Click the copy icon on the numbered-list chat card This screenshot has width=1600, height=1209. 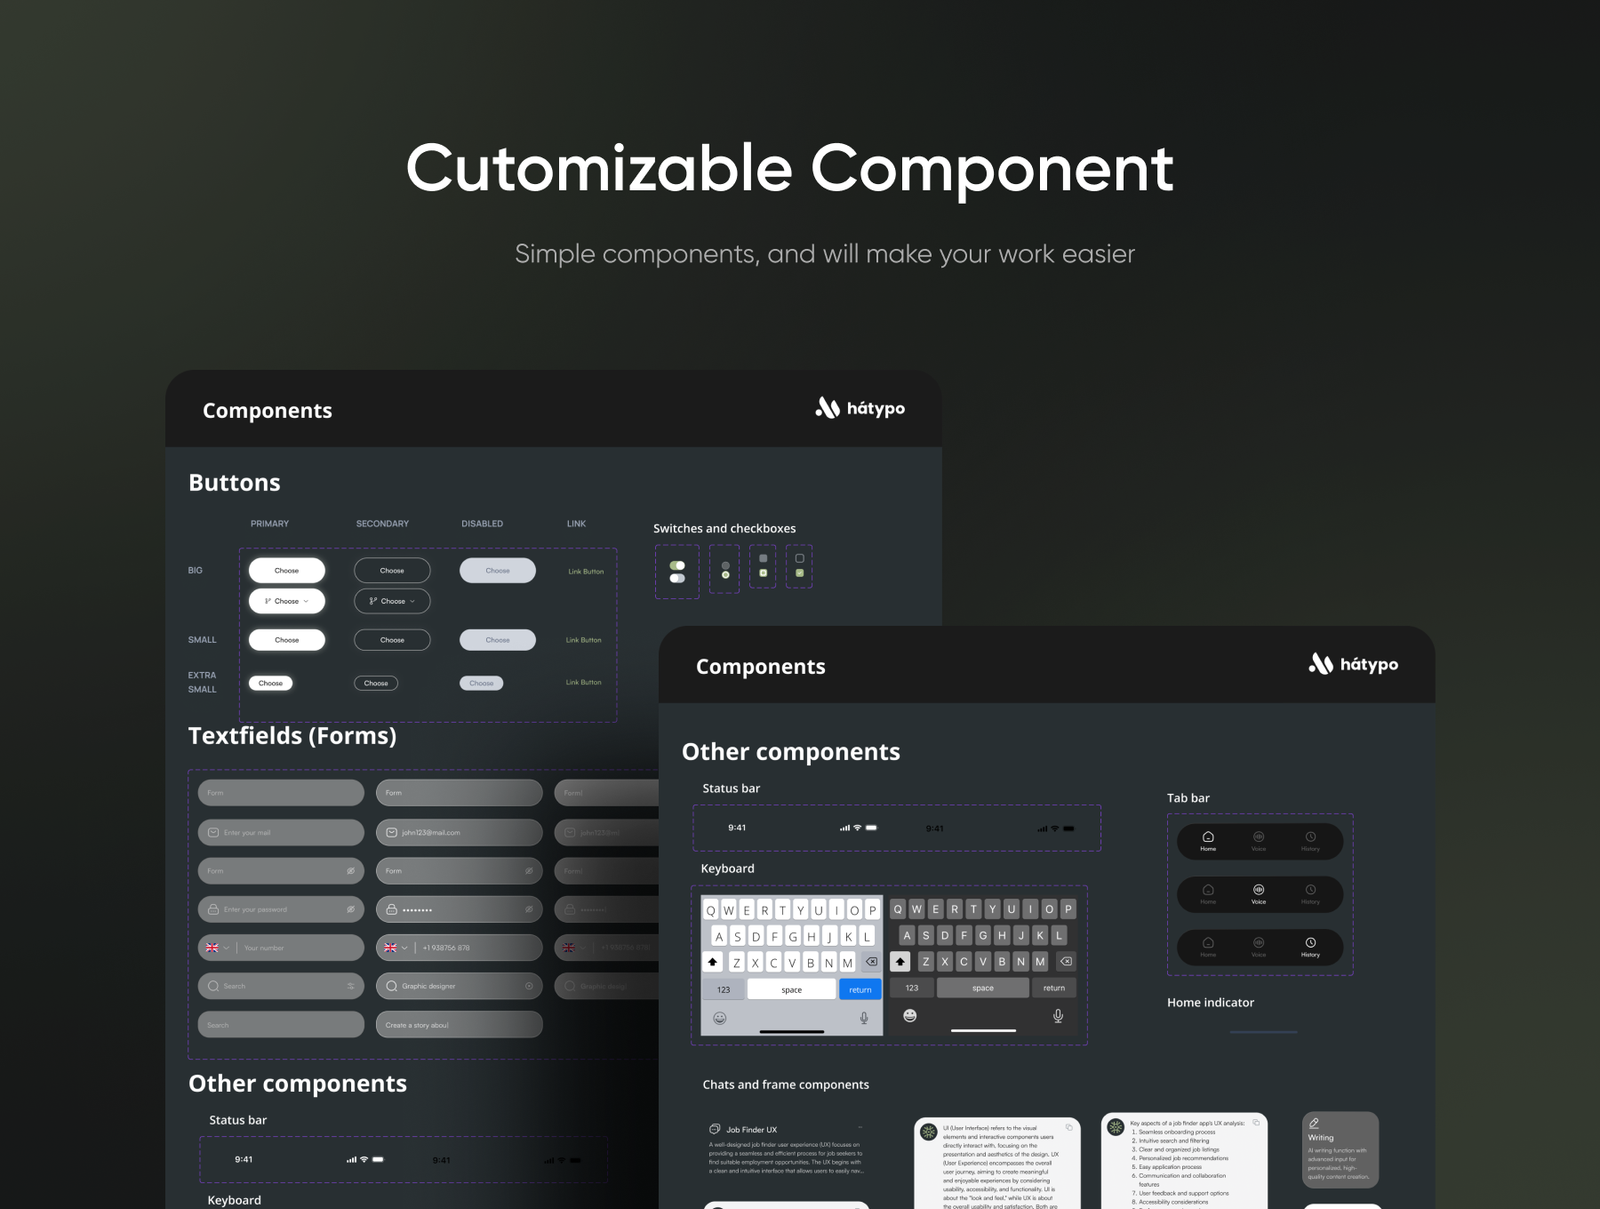coord(1256,1123)
